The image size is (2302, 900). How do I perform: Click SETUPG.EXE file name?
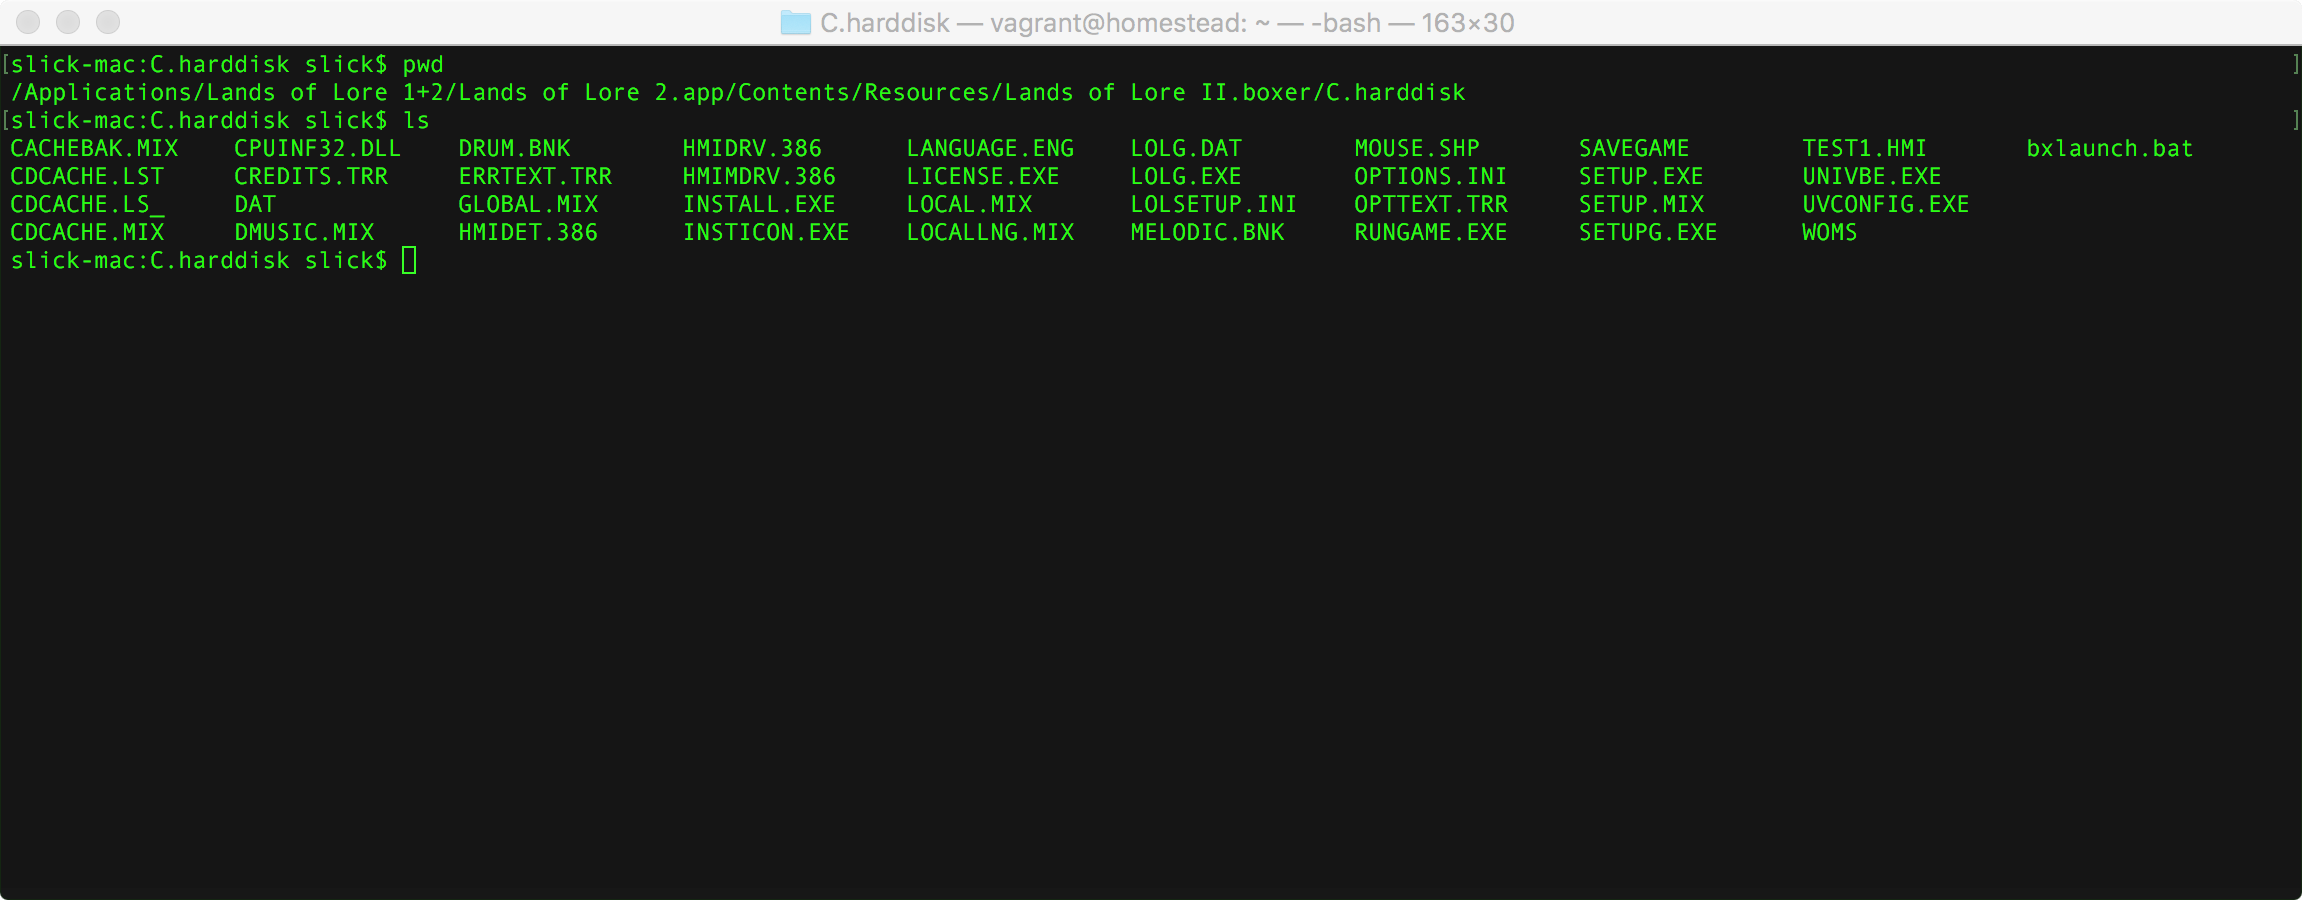pos(1648,233)
